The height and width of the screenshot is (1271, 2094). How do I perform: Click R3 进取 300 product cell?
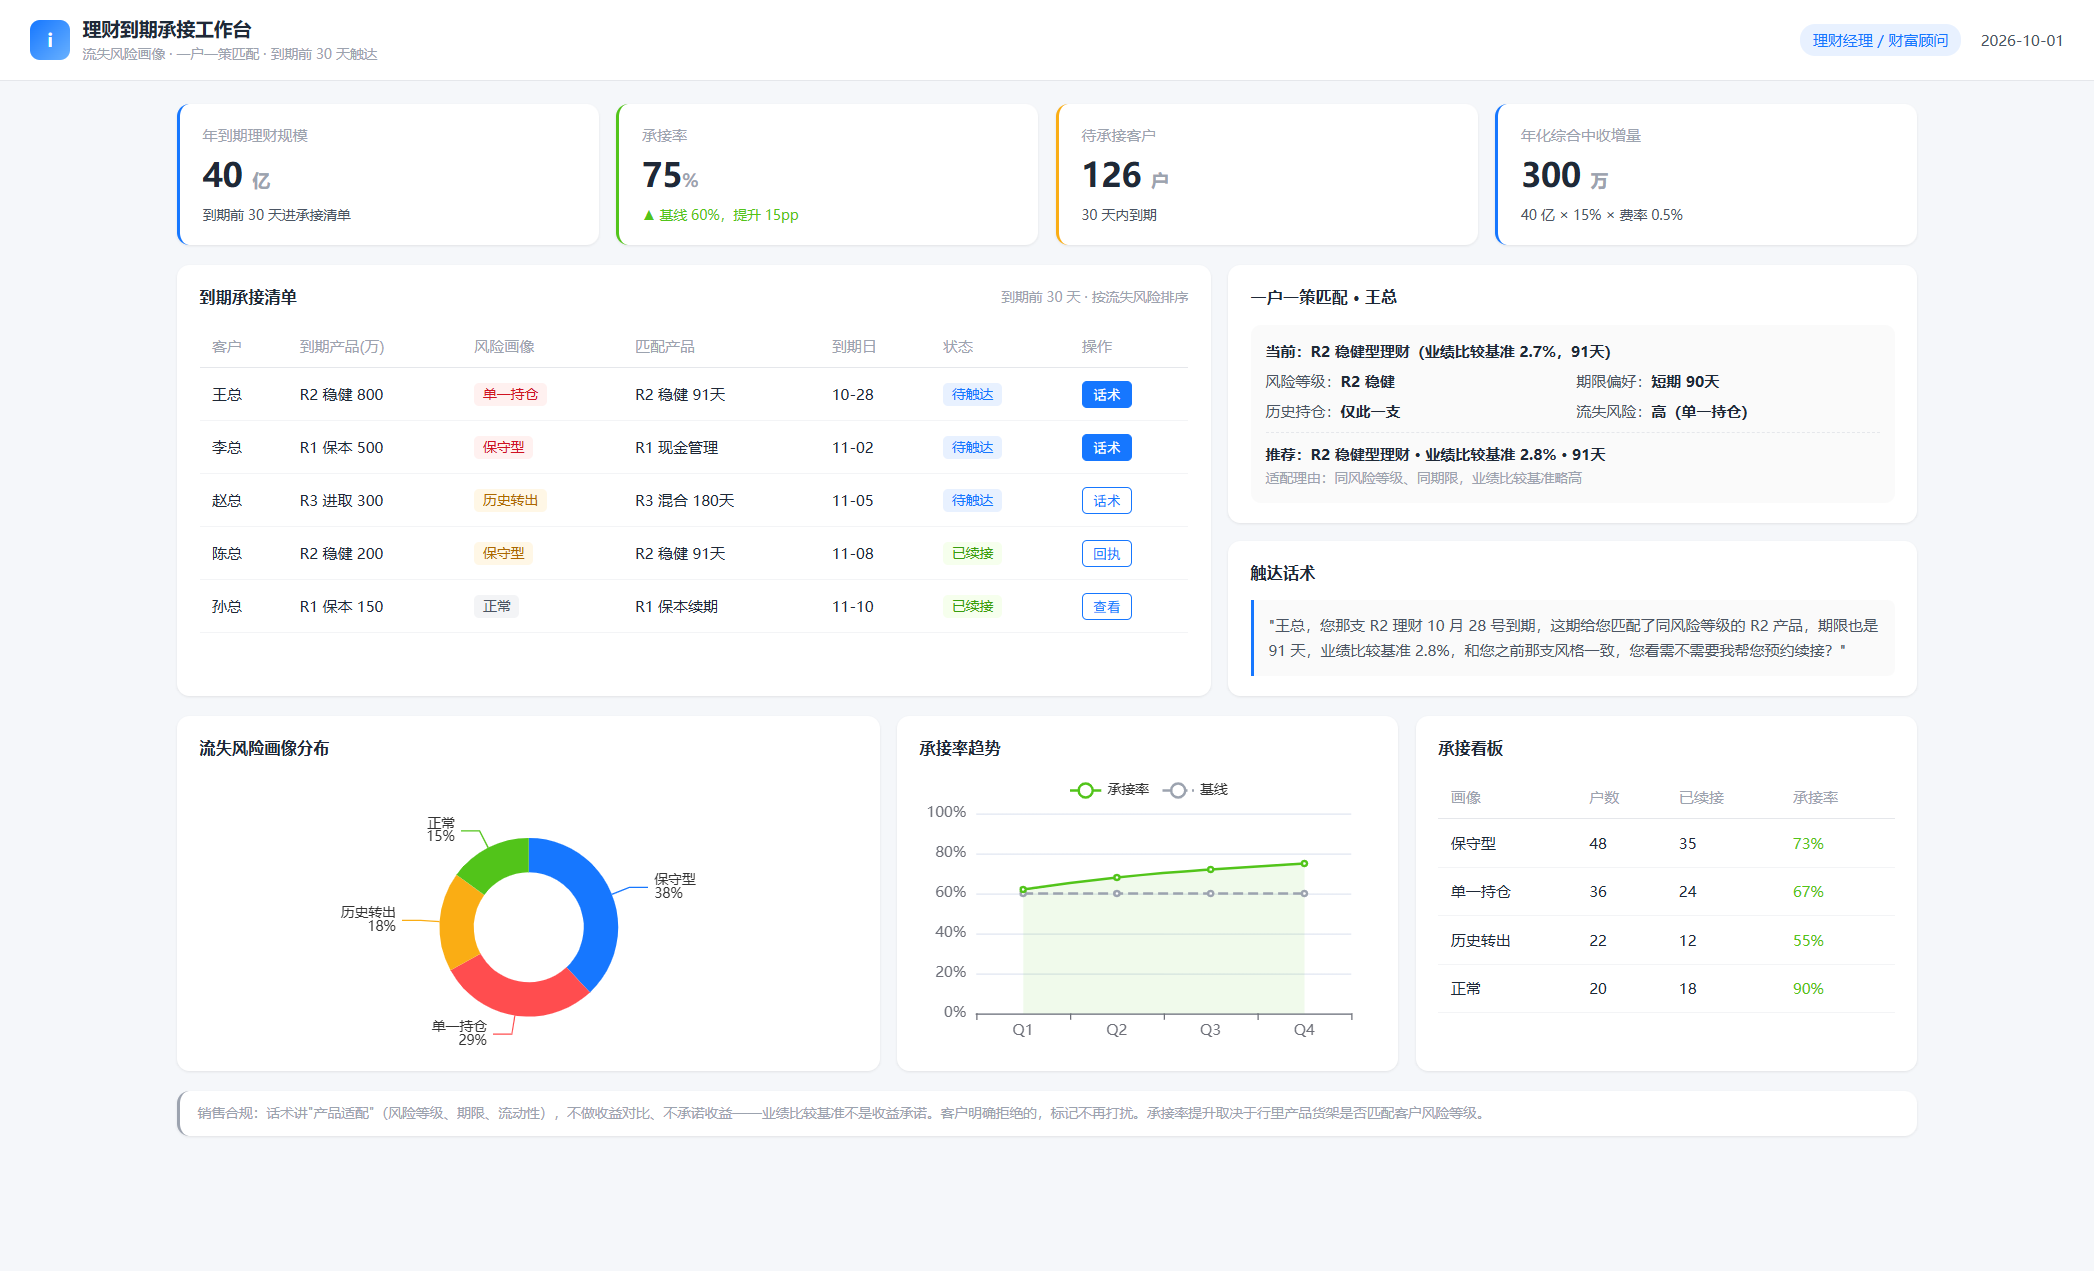[x=341, y=500]
